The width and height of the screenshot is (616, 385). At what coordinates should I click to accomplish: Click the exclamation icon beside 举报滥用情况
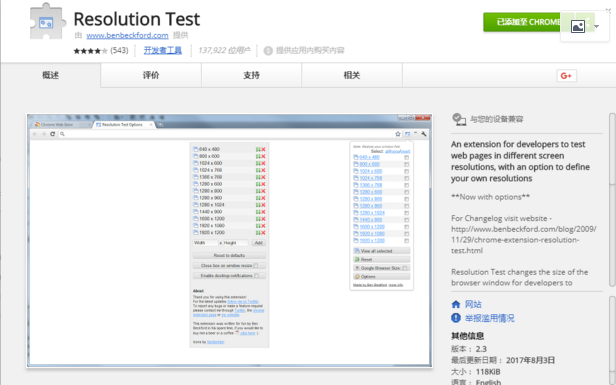point(456,318)
